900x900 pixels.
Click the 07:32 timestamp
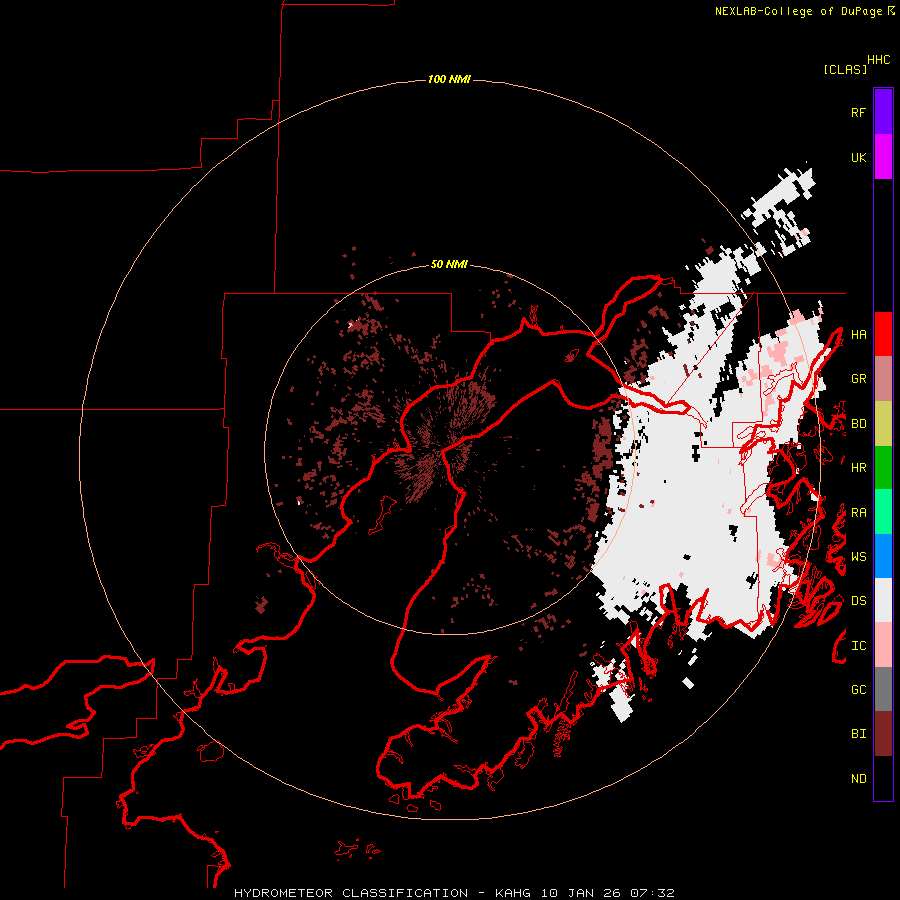coord(652,893)
